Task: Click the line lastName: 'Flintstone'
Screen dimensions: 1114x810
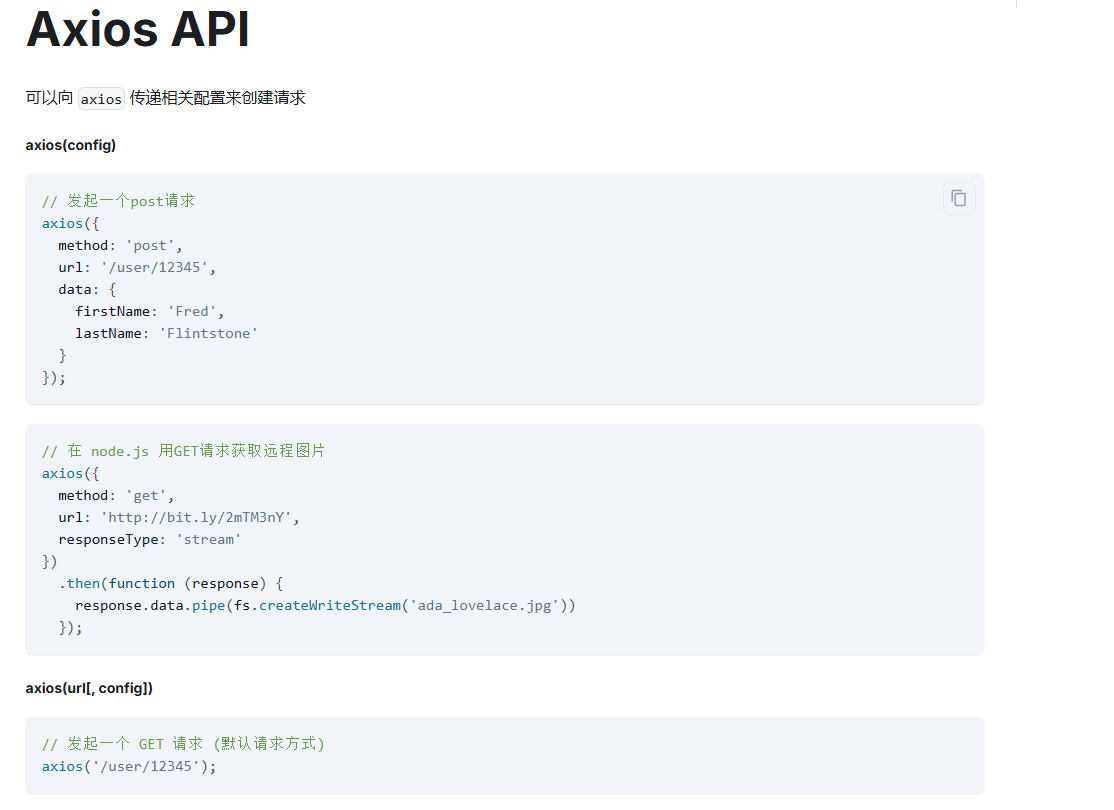Action: click(x=166, y=333)
